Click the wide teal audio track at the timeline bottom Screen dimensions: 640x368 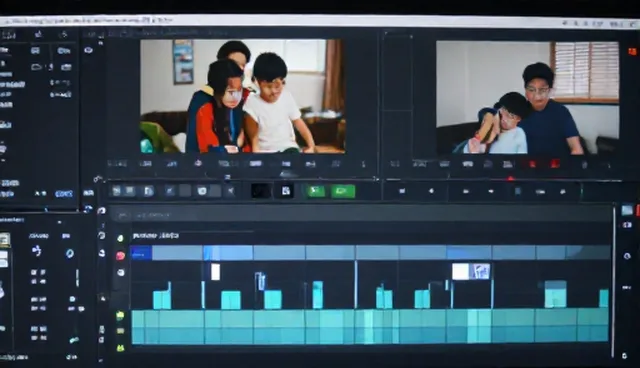(370, 326)
